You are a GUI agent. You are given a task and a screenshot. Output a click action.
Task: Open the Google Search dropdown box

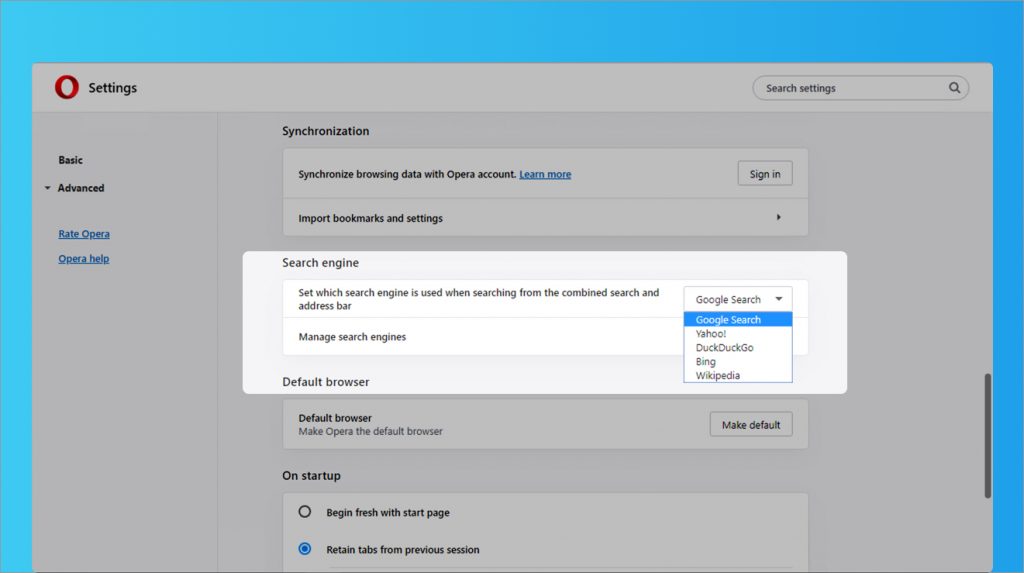coord(737,299)
